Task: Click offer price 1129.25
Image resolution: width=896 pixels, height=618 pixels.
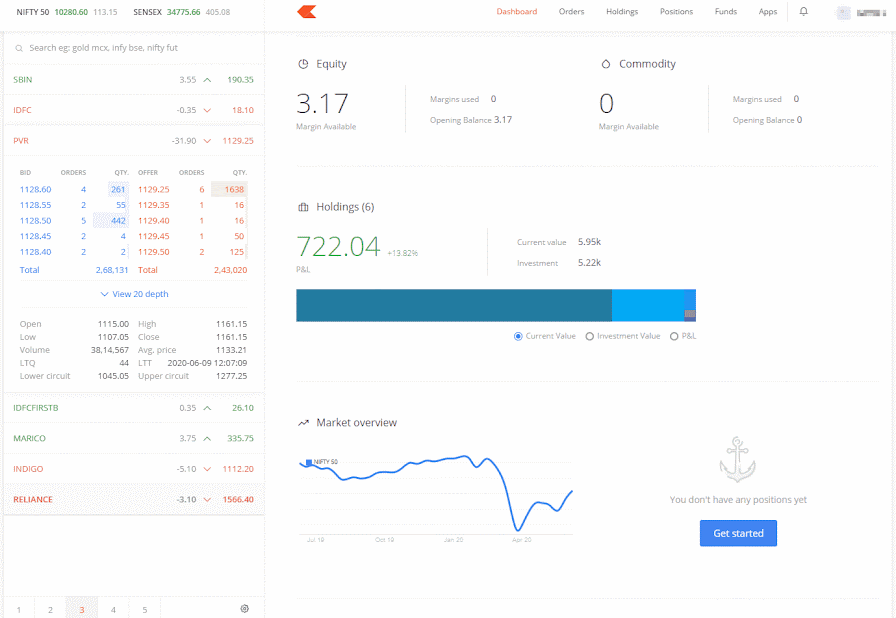Action: (154, 190)
